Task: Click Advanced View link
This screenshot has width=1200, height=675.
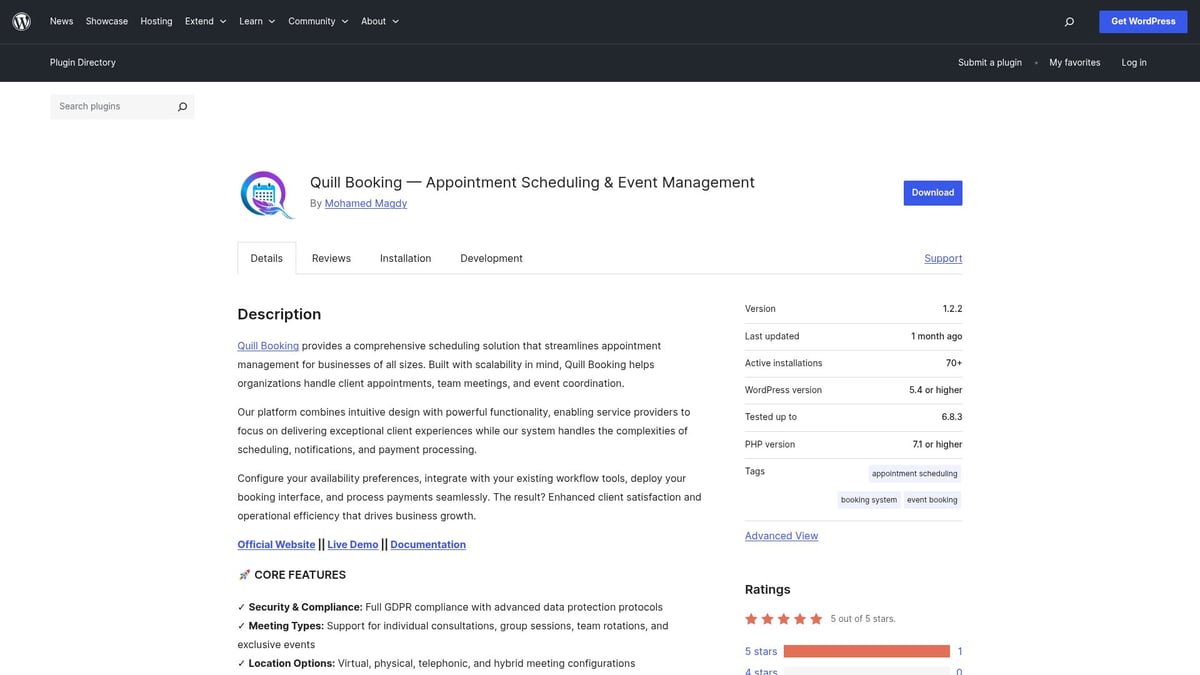Action: click(x=781, y=535)
